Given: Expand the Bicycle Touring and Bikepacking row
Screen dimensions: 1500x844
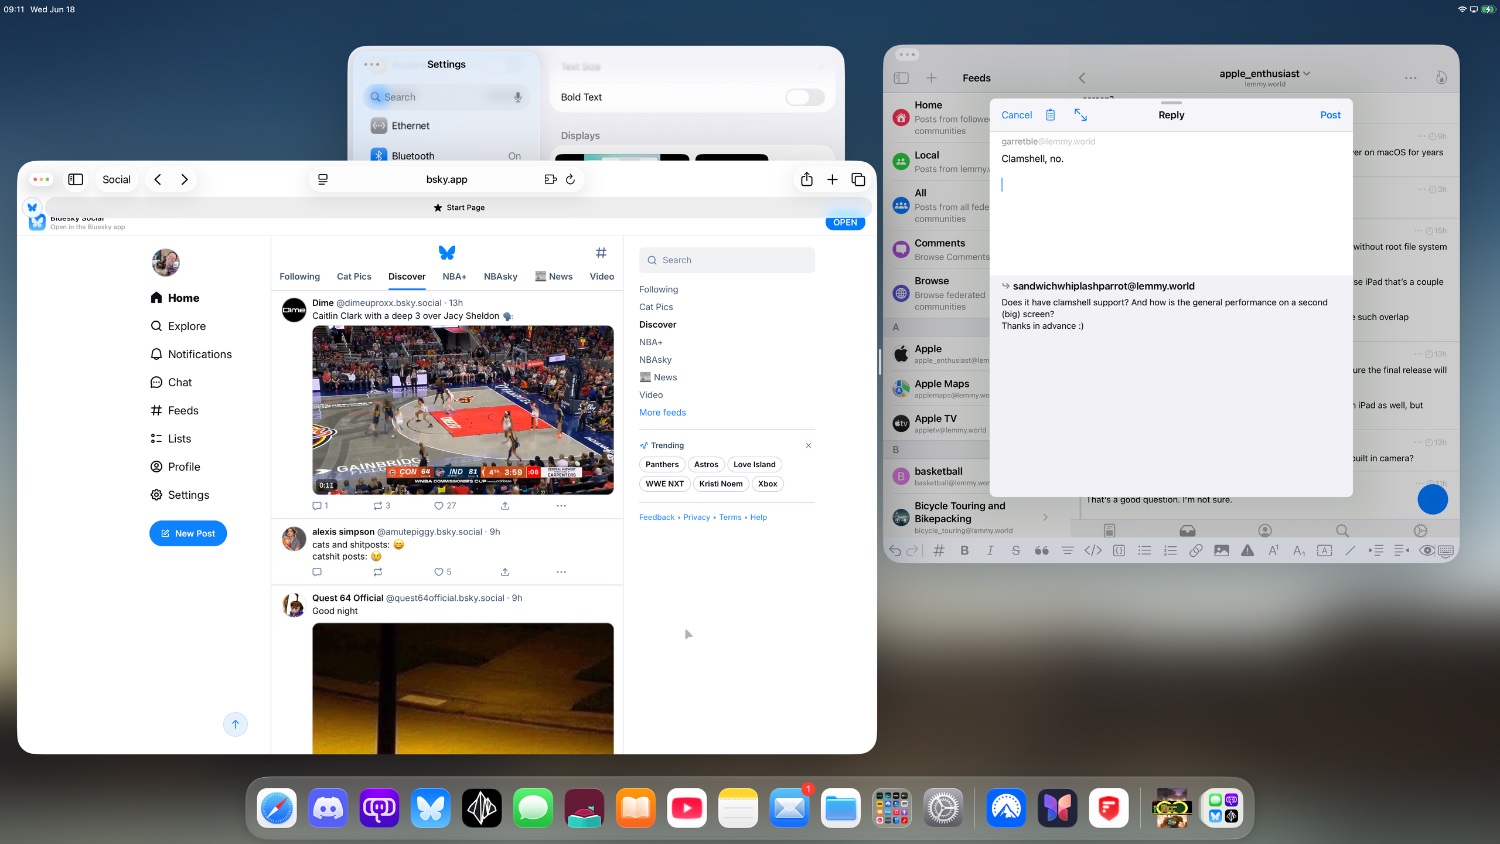Looking at the screenshot, I should click(1045, 517).
